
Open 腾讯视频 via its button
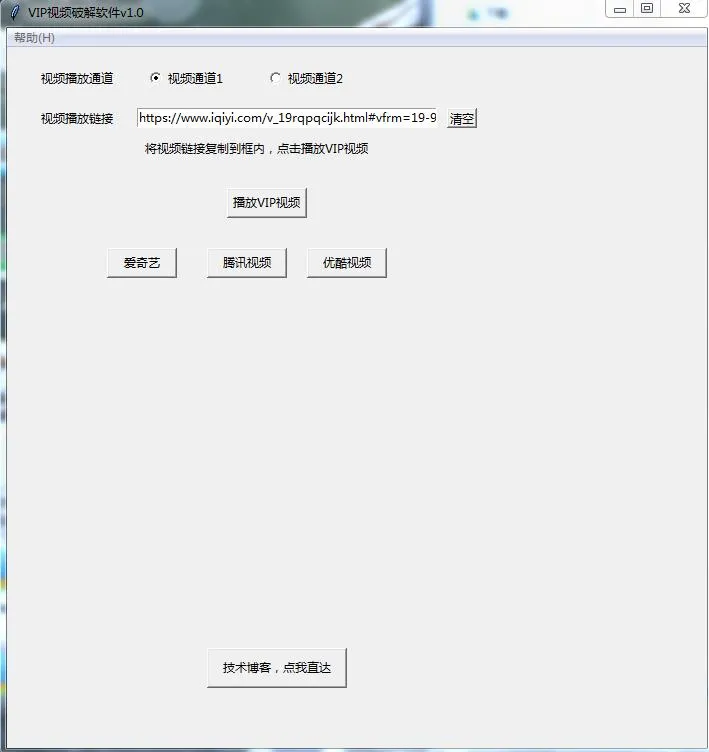click(247, 263)
